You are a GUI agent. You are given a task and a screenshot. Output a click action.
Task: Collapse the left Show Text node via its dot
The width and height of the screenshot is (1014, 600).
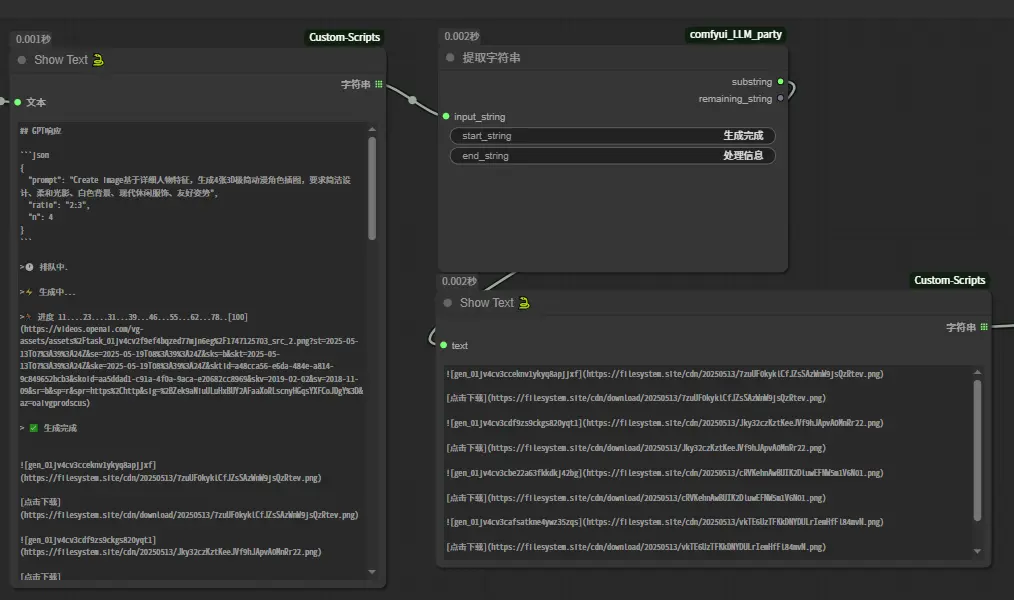tap(22, 60)
